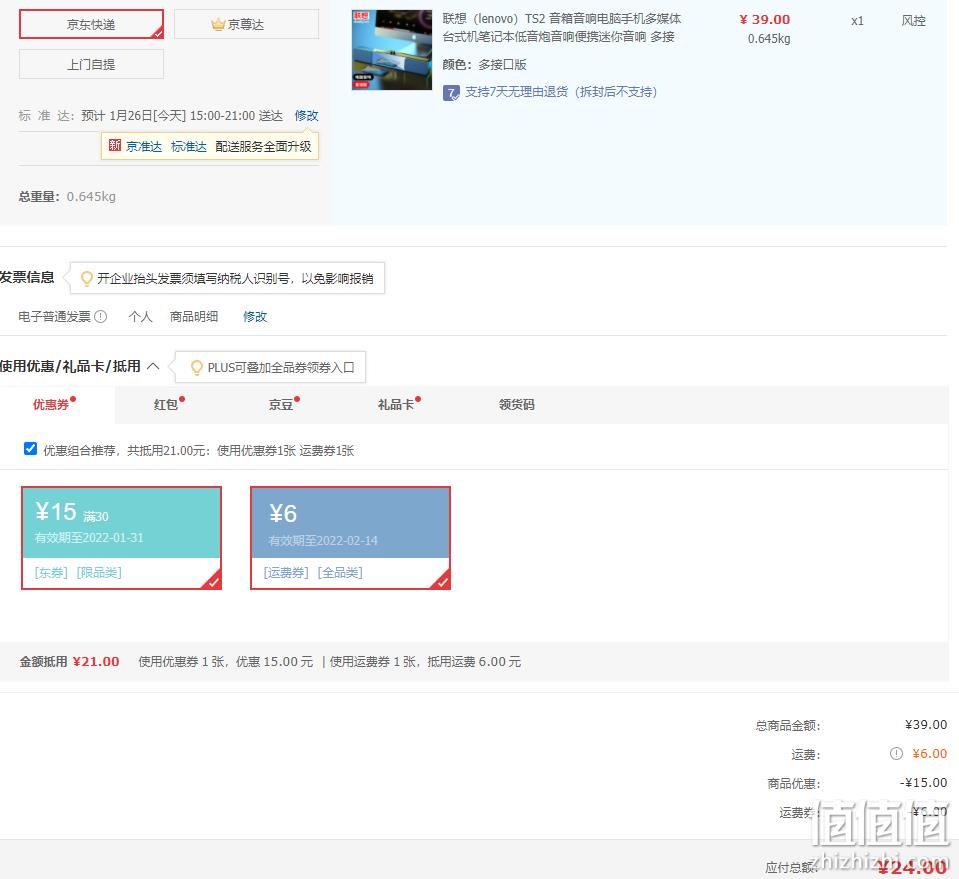Select 京东快递 delivery option

(91, 24)
